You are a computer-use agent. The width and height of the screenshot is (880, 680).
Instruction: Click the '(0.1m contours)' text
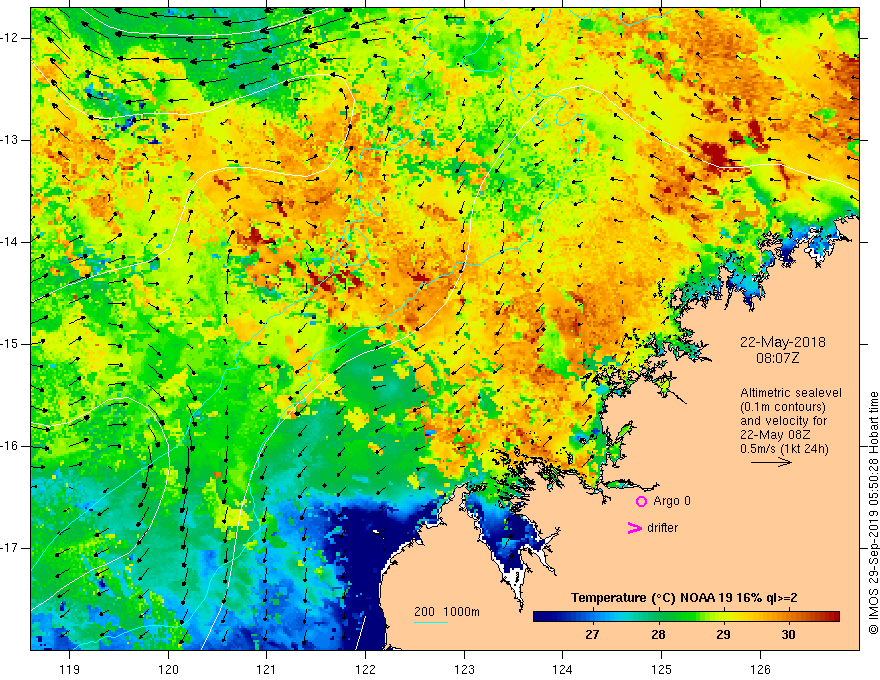[783, 407]
